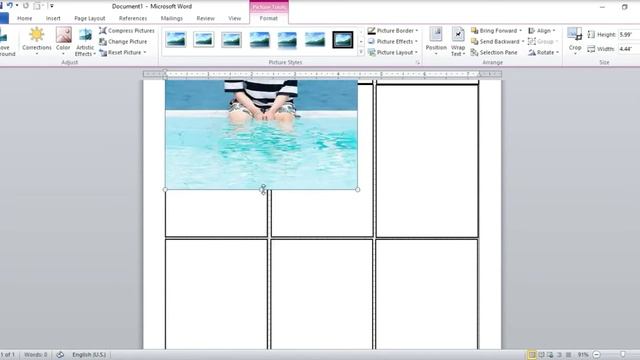Click the 91% zoom level
Screen dimensions: 640x360
(583, 355)
